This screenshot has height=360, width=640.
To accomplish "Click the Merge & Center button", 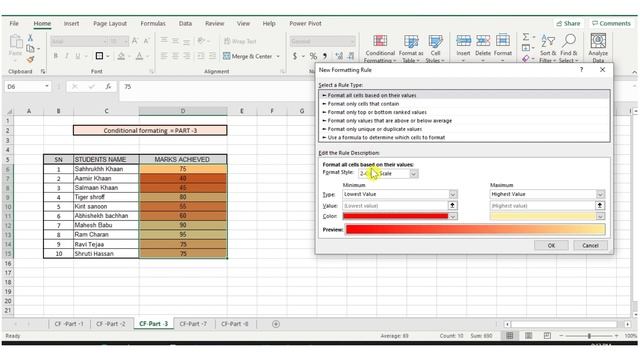I will click(x=248, y=56).
